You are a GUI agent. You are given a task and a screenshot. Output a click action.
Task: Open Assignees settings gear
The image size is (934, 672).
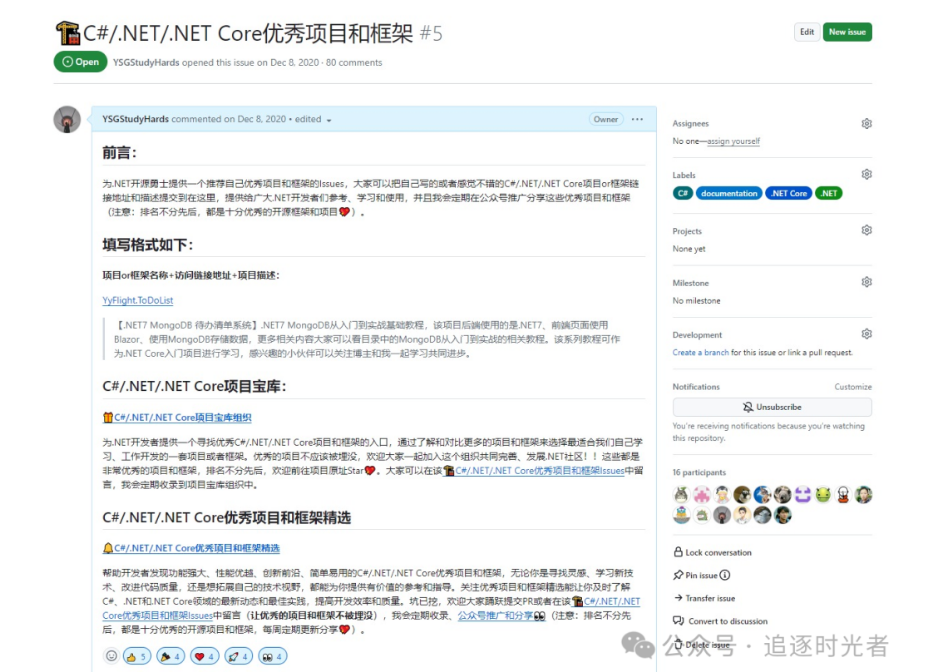coord(867,123)
